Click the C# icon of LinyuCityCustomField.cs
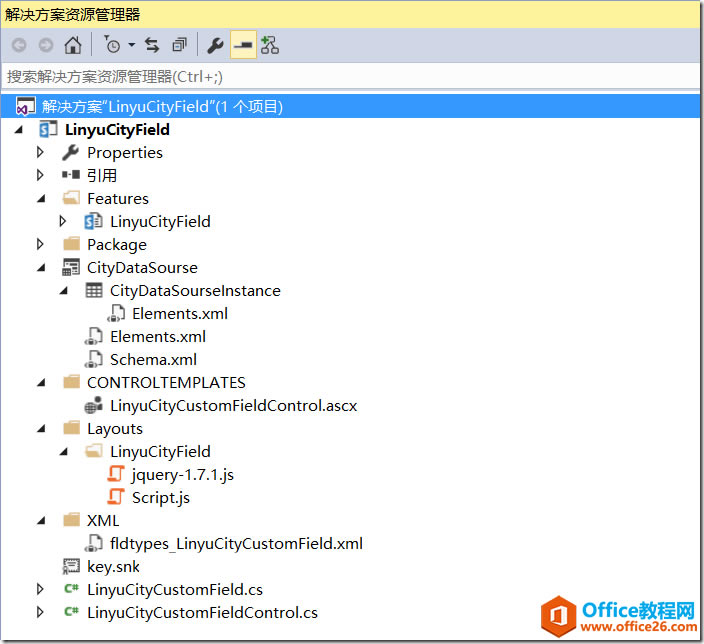This screenshot has height=644, width=704. tap(71, 588)
